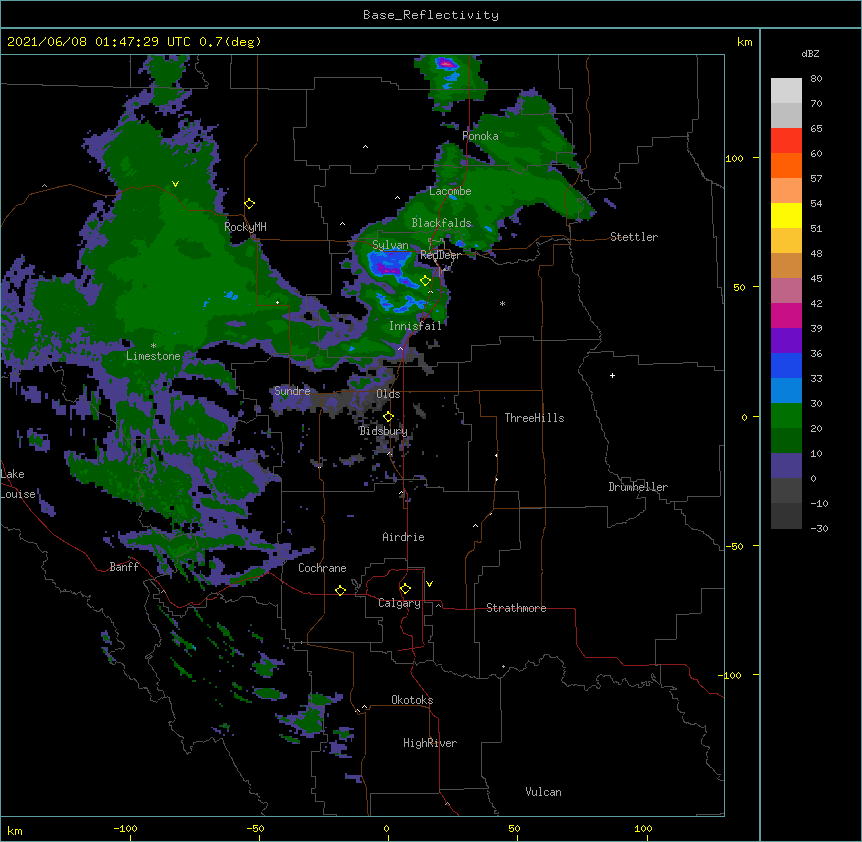Click the Blackfalds label
The height and width of the screenshot is (842, 862).
441,223
